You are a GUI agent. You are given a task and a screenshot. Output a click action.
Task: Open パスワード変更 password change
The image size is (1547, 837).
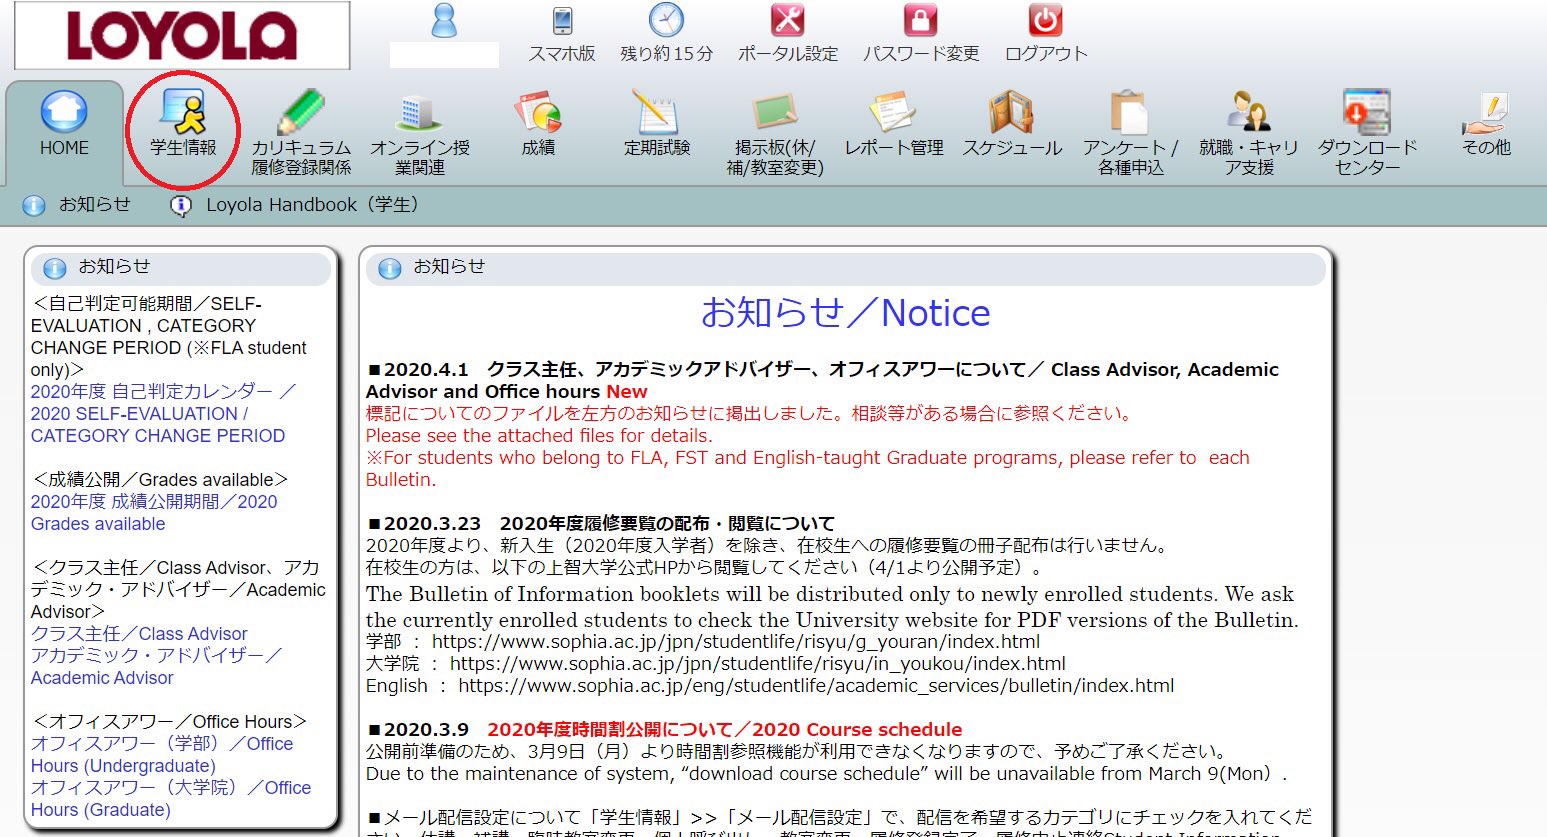tap(920, 34)
